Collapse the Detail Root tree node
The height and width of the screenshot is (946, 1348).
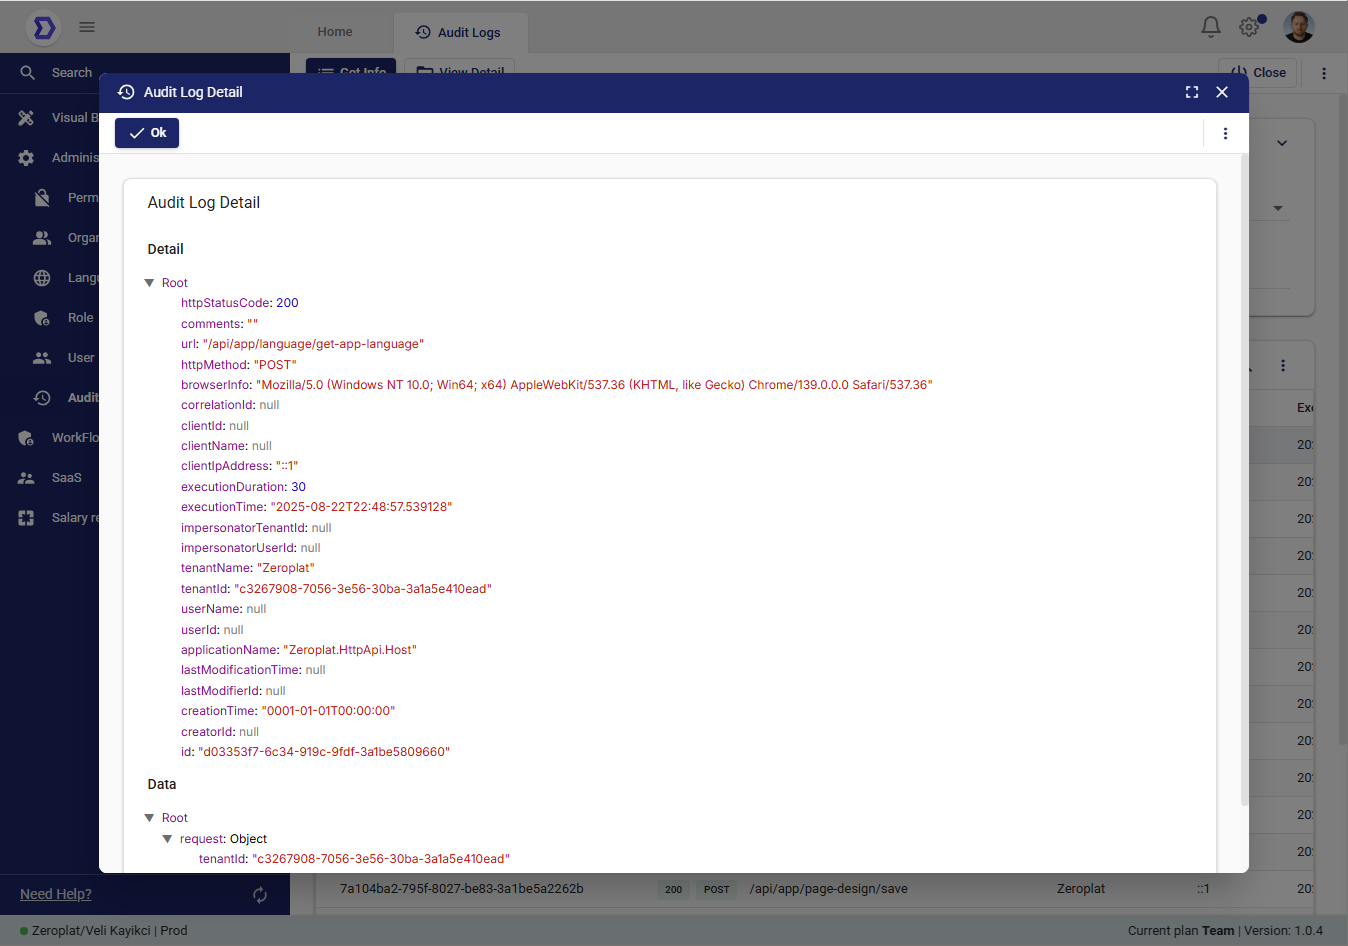(x=149, y=283)
